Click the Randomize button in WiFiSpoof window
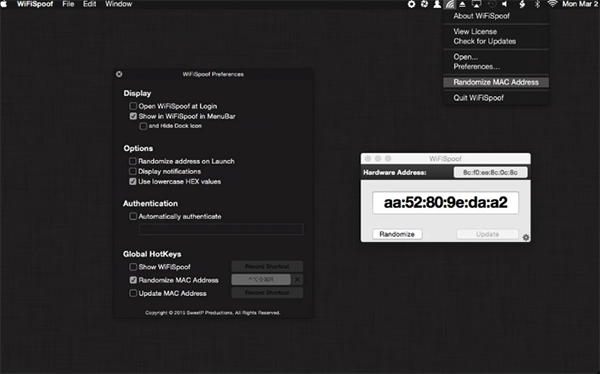Screen dimensions: 600x374 click(x=397, y=234)
